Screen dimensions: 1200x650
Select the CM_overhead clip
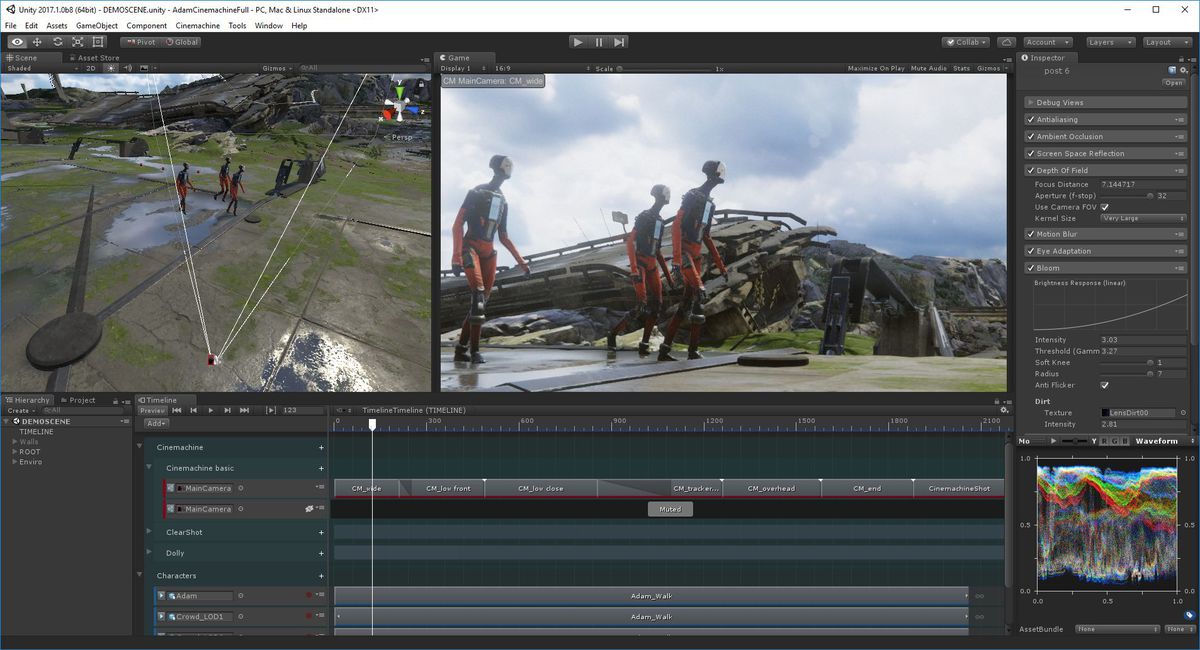coord(772,488)
